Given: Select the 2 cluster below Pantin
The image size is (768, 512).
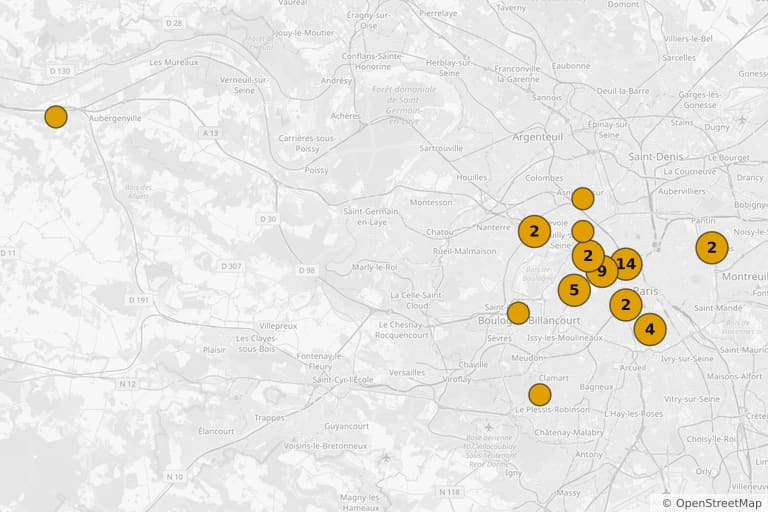Looking at the screenshot, I should click(x=712, y=247).
